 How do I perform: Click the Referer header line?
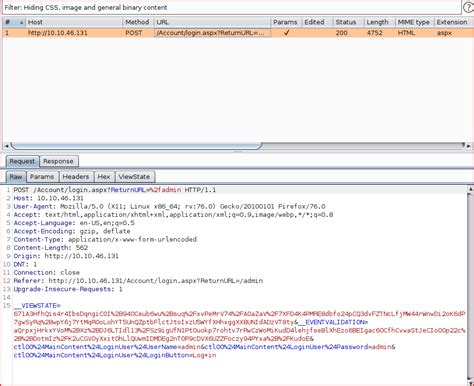pyautogui.click(x=138, y=281)
